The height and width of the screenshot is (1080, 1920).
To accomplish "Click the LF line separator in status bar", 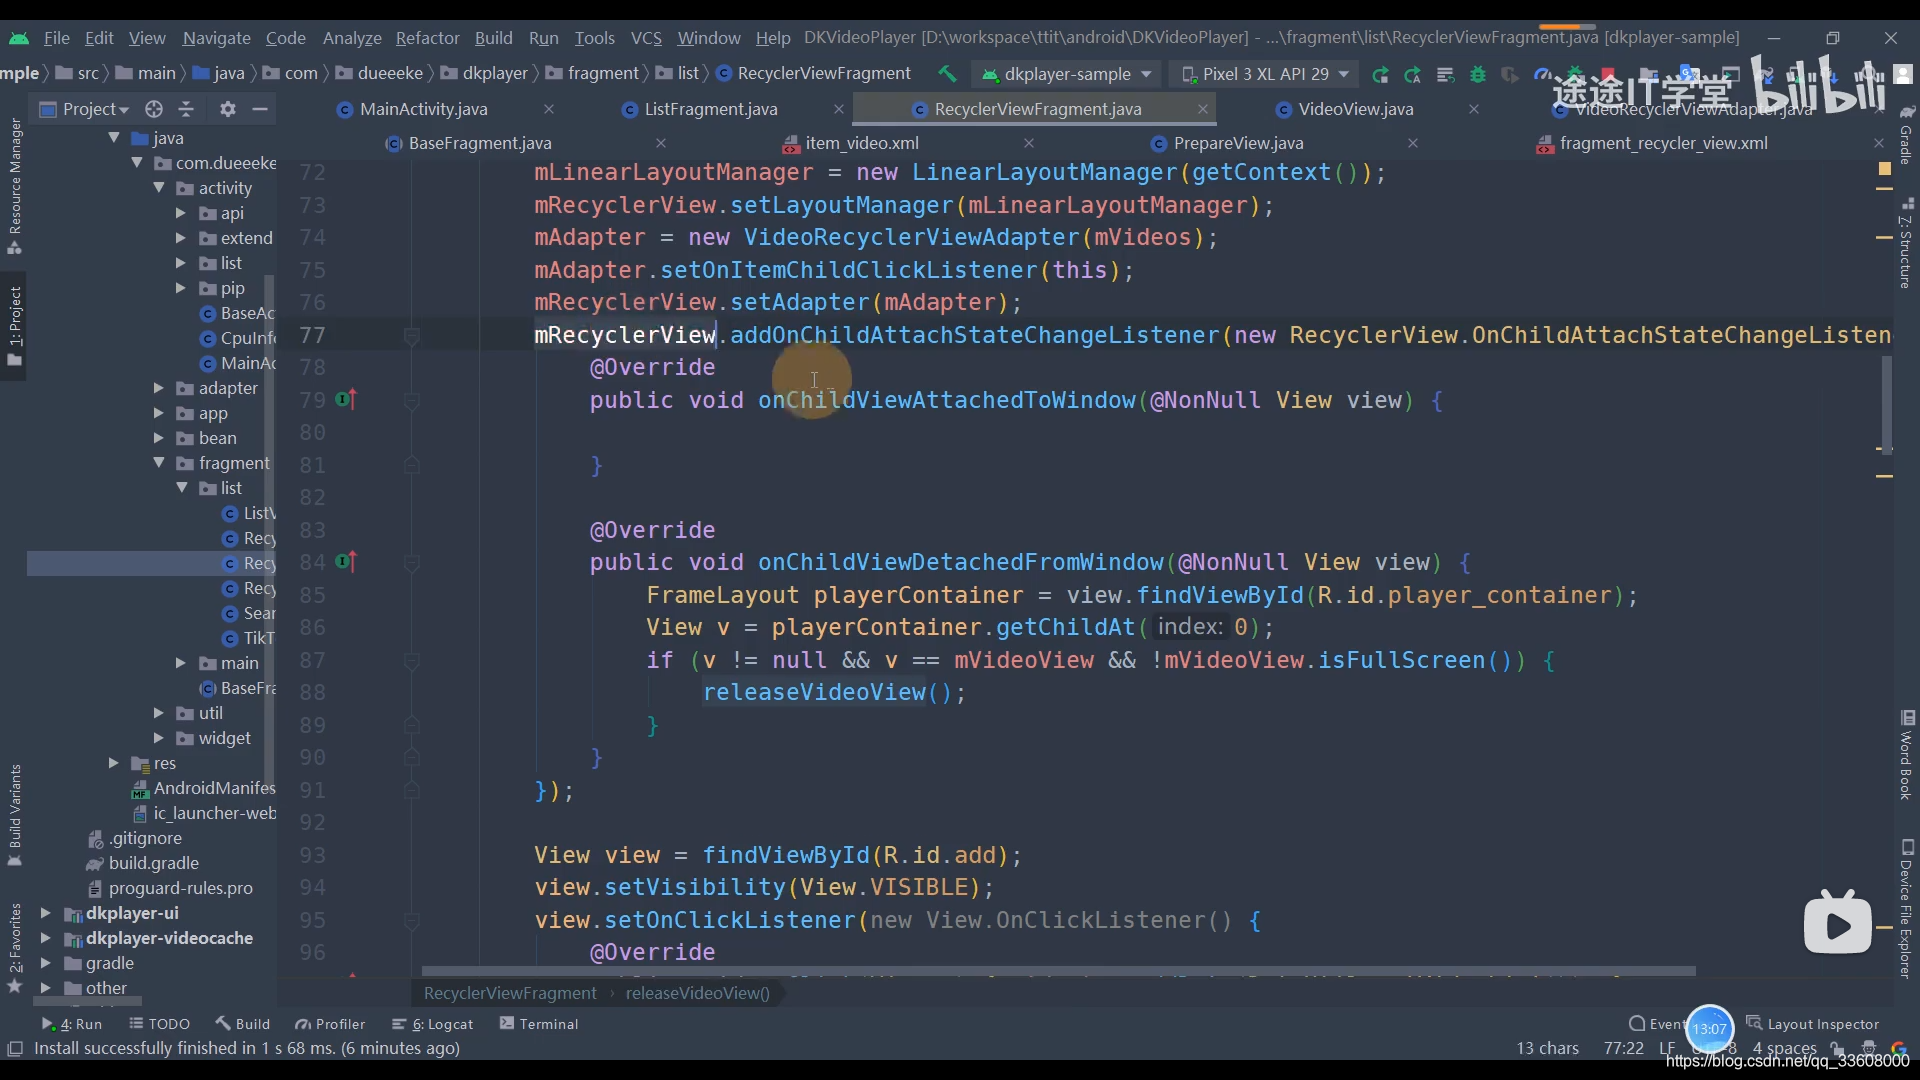I will 1667,1048.
